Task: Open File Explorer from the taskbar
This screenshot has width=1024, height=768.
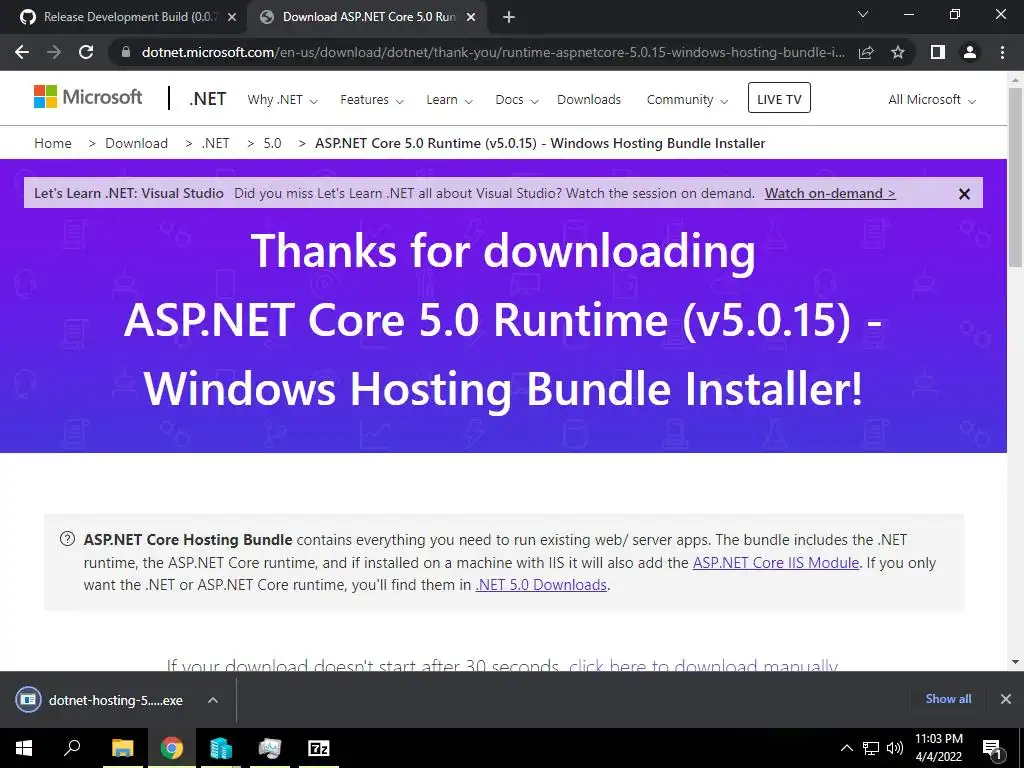Action: click(x=122, y=748)
